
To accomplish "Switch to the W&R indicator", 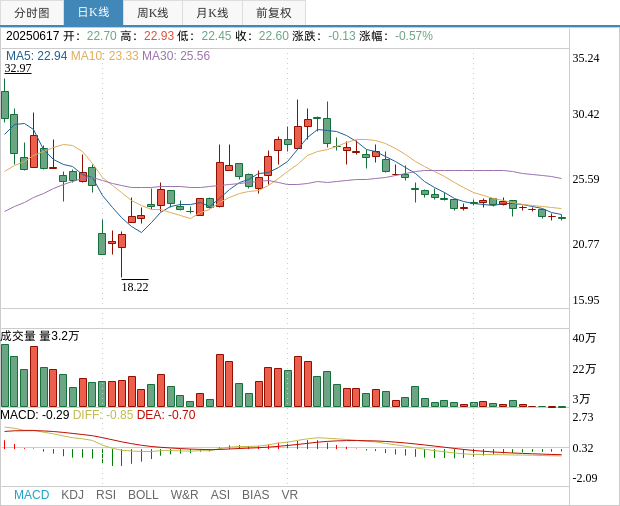I will pos(184,495).
